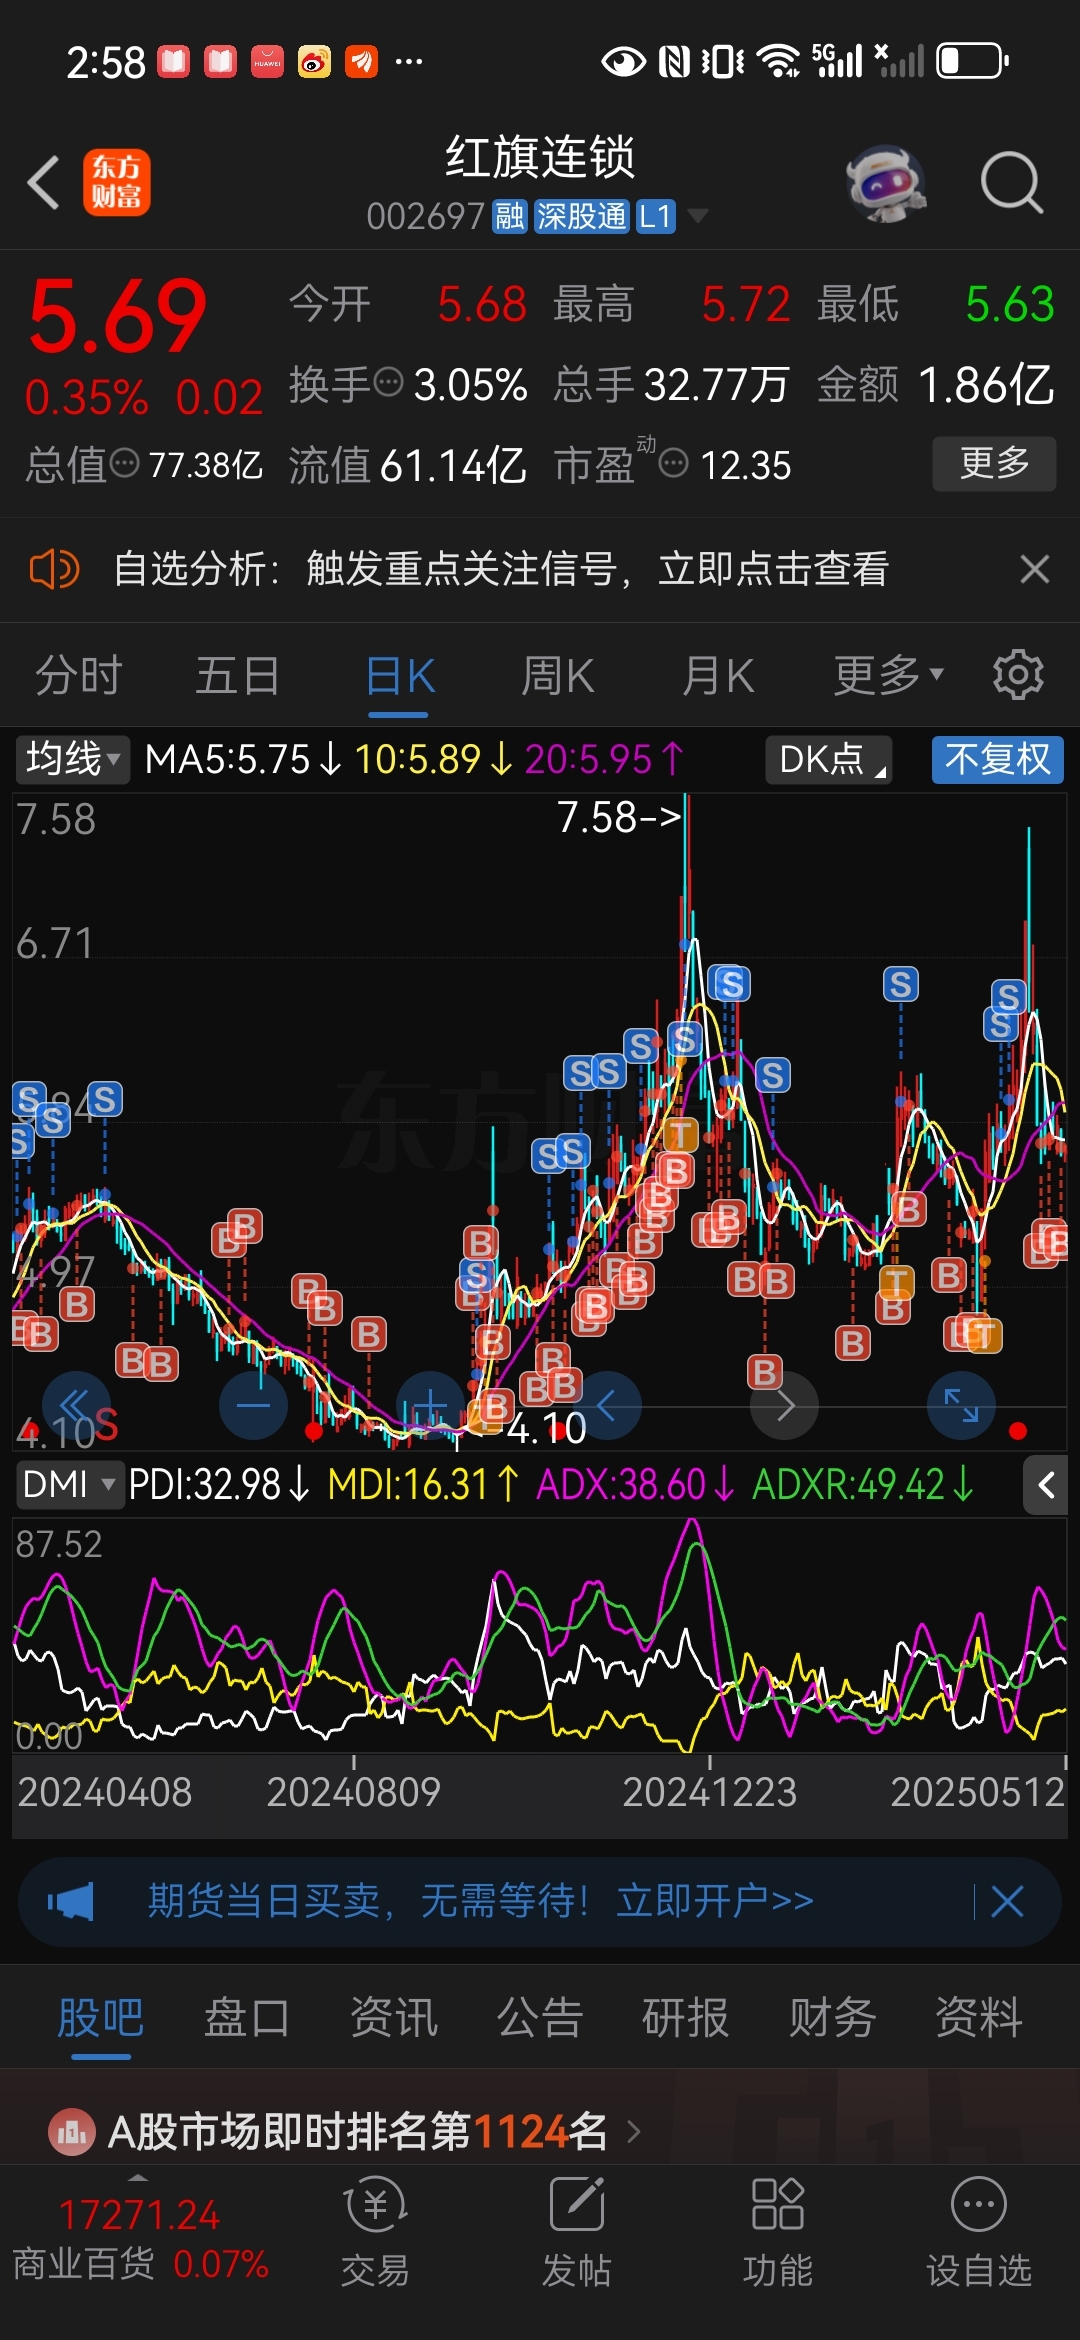
Task: Tap the 深股通 badge
Action: click(x=581, y=216)
